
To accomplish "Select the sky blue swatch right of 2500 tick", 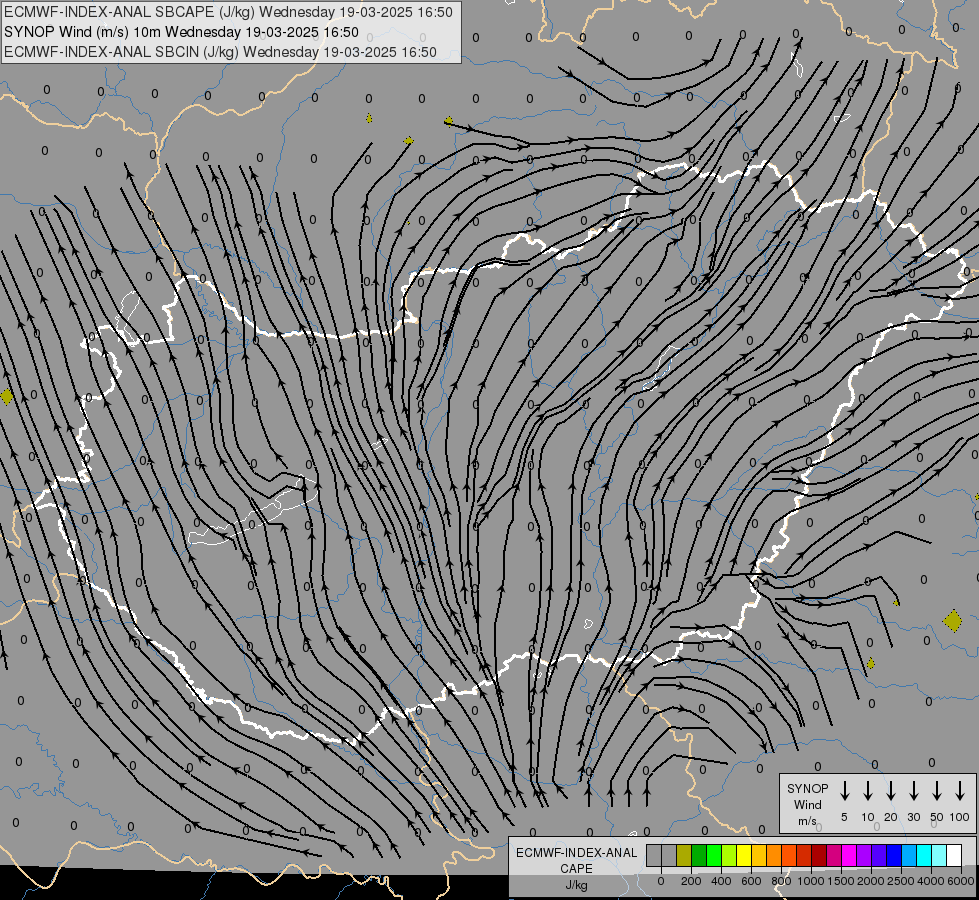I will 909,856.
